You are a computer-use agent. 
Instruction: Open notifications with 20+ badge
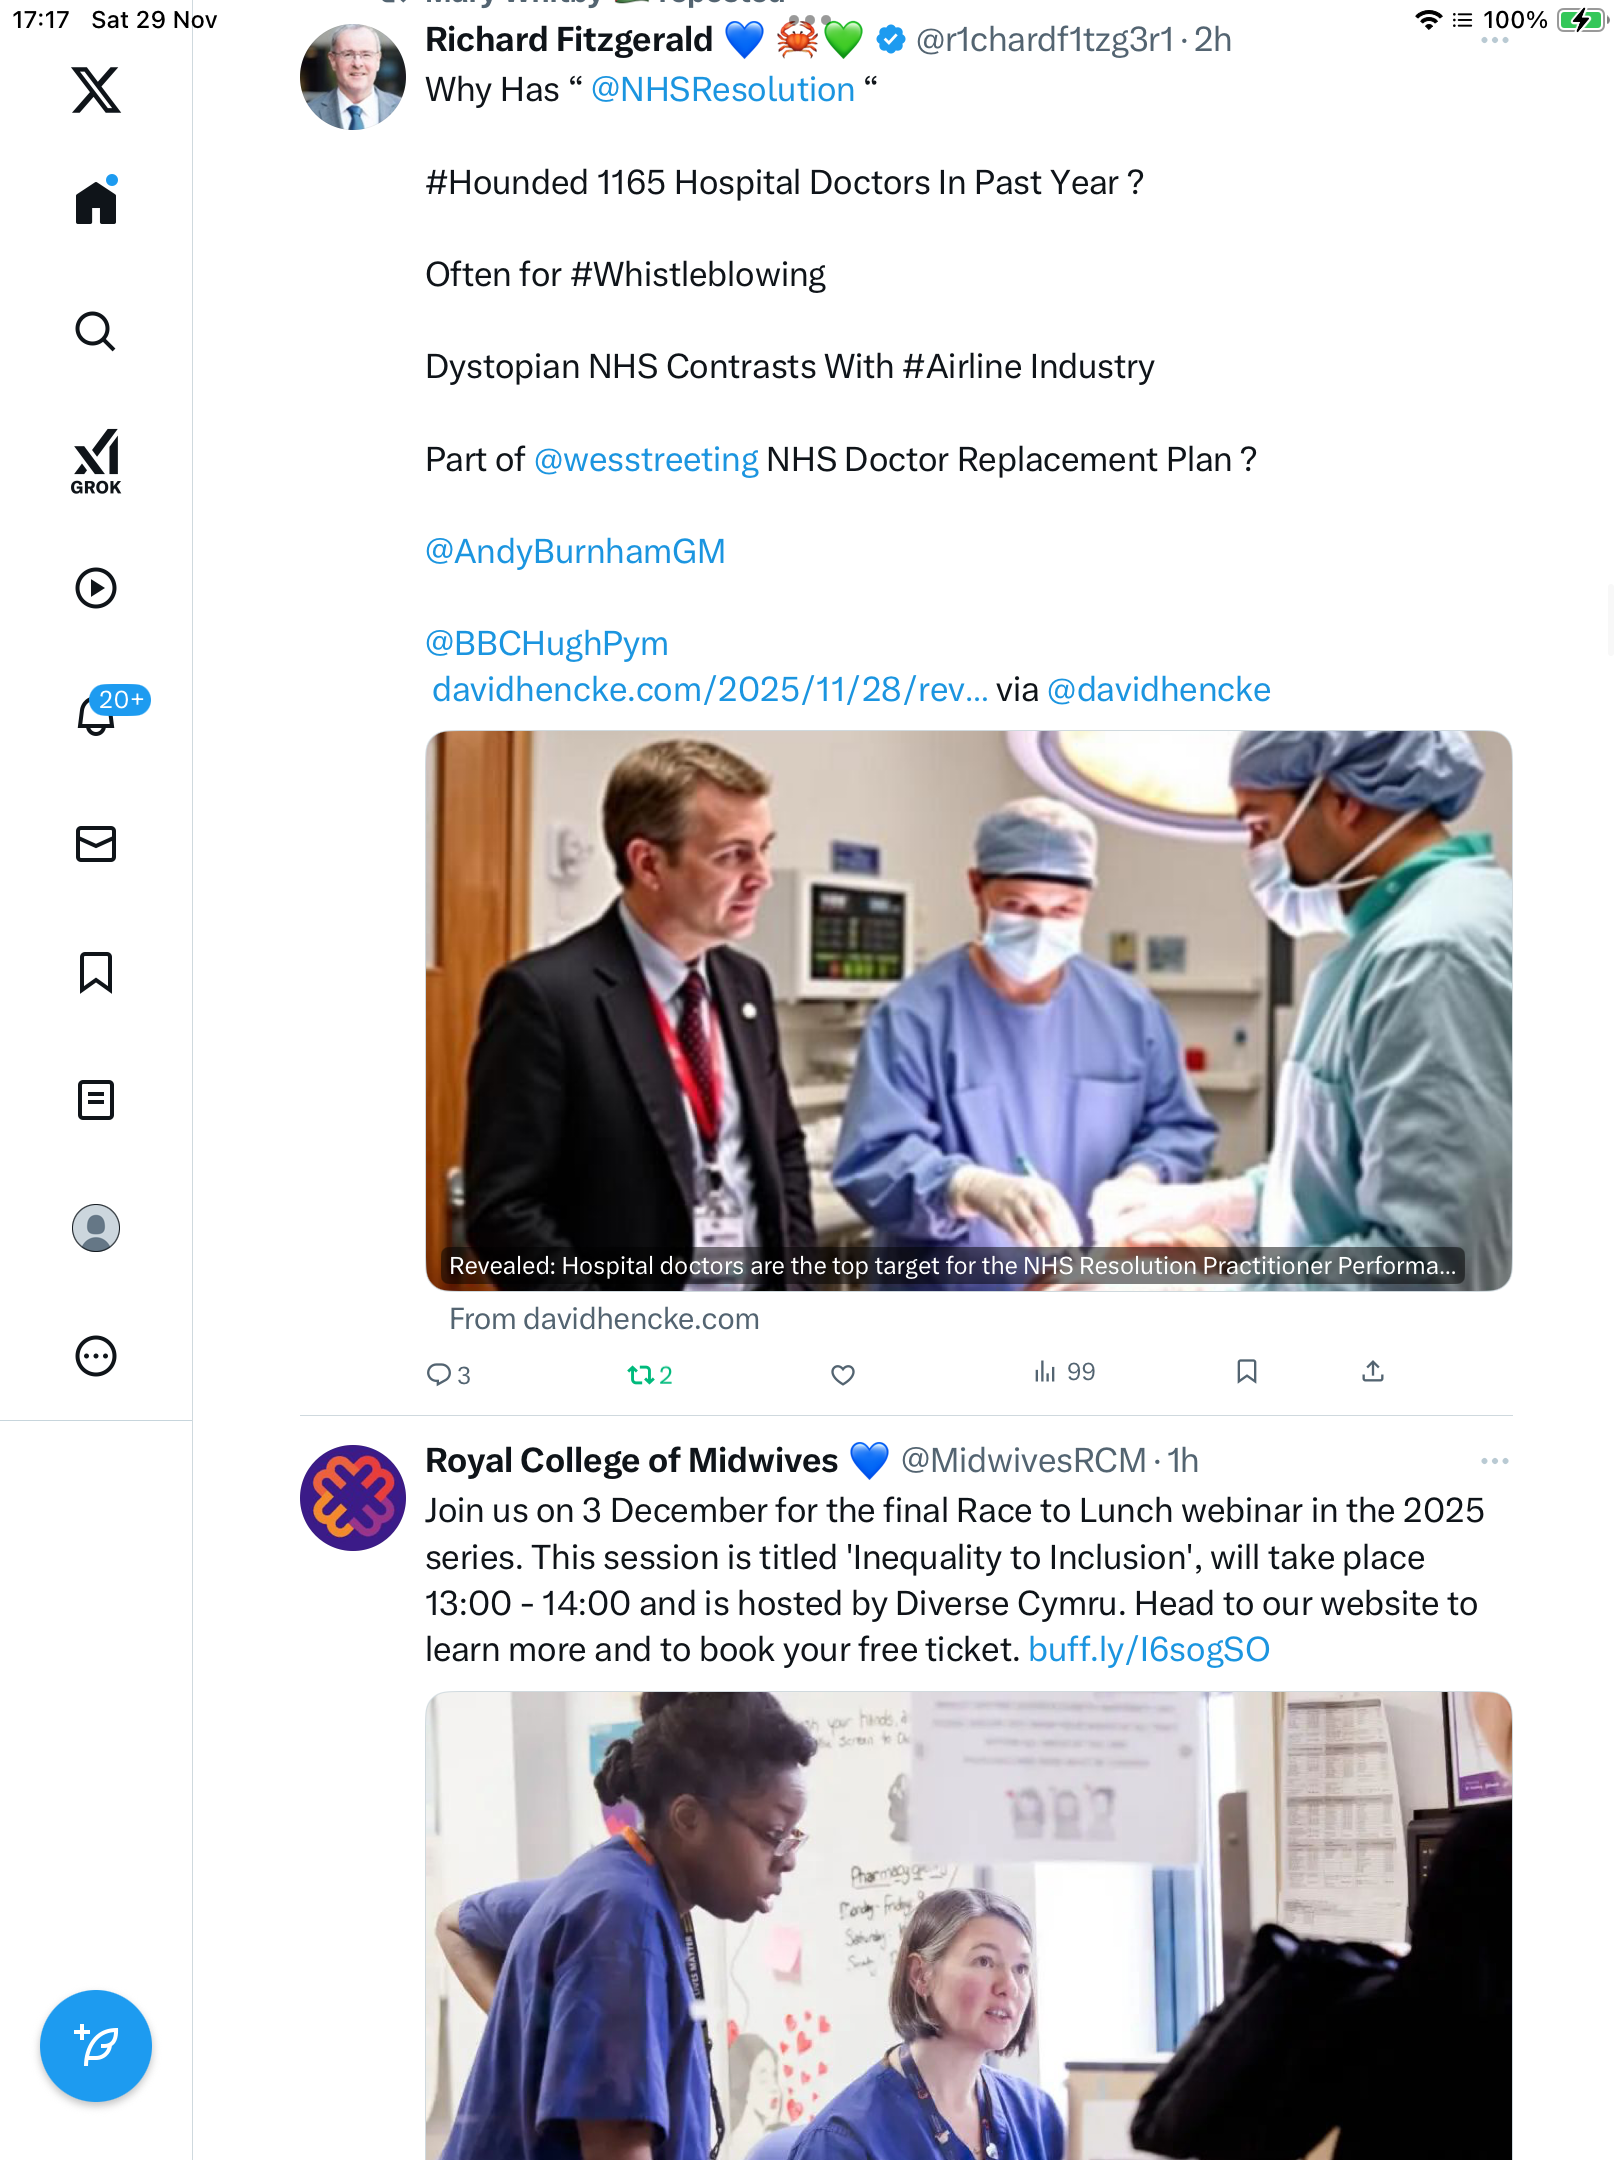click(97, 714)
